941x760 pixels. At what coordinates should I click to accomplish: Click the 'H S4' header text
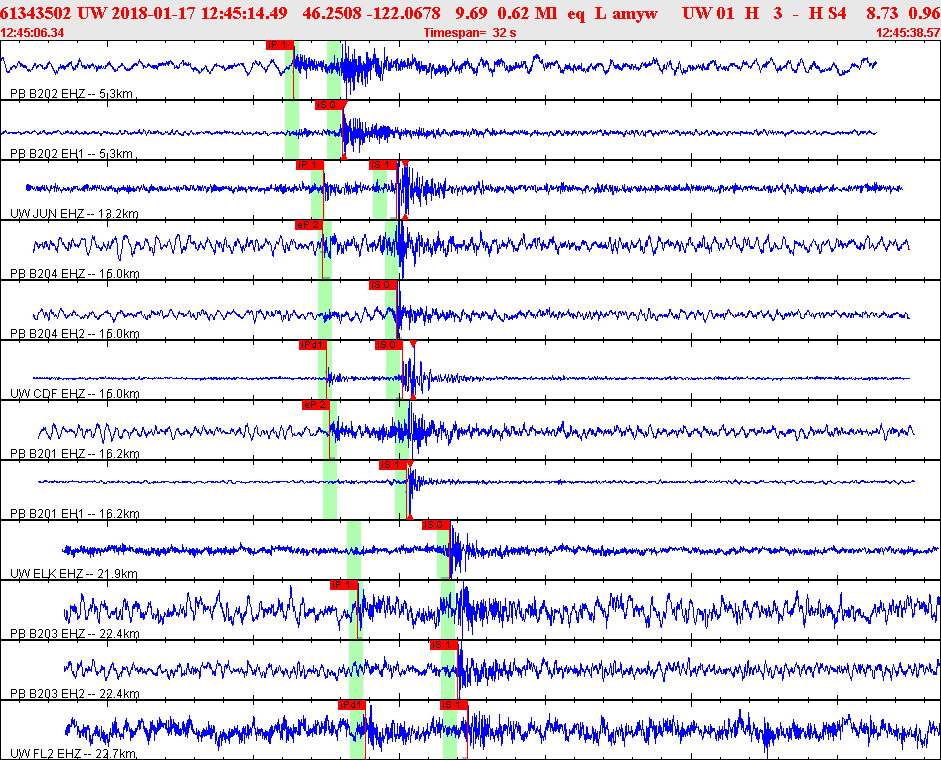click(x=828, y=13)
